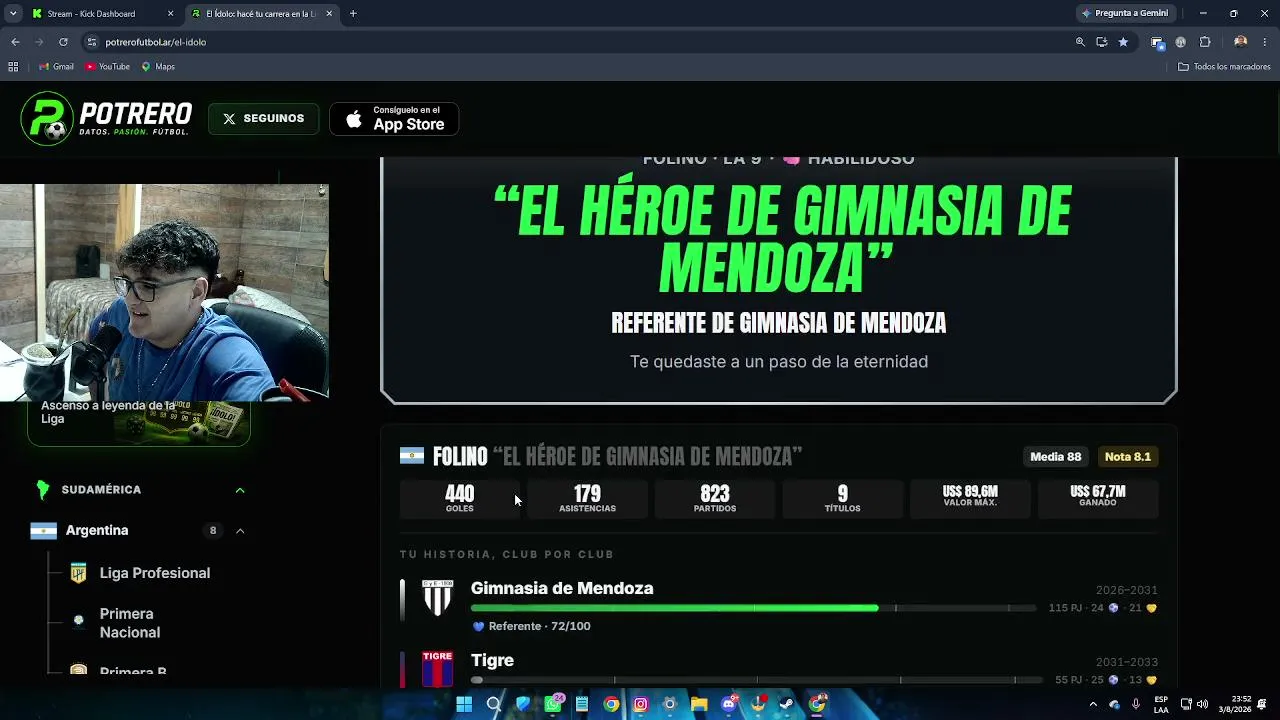
Task: Click the Media 88 badge
Action: coord(1056,457)
